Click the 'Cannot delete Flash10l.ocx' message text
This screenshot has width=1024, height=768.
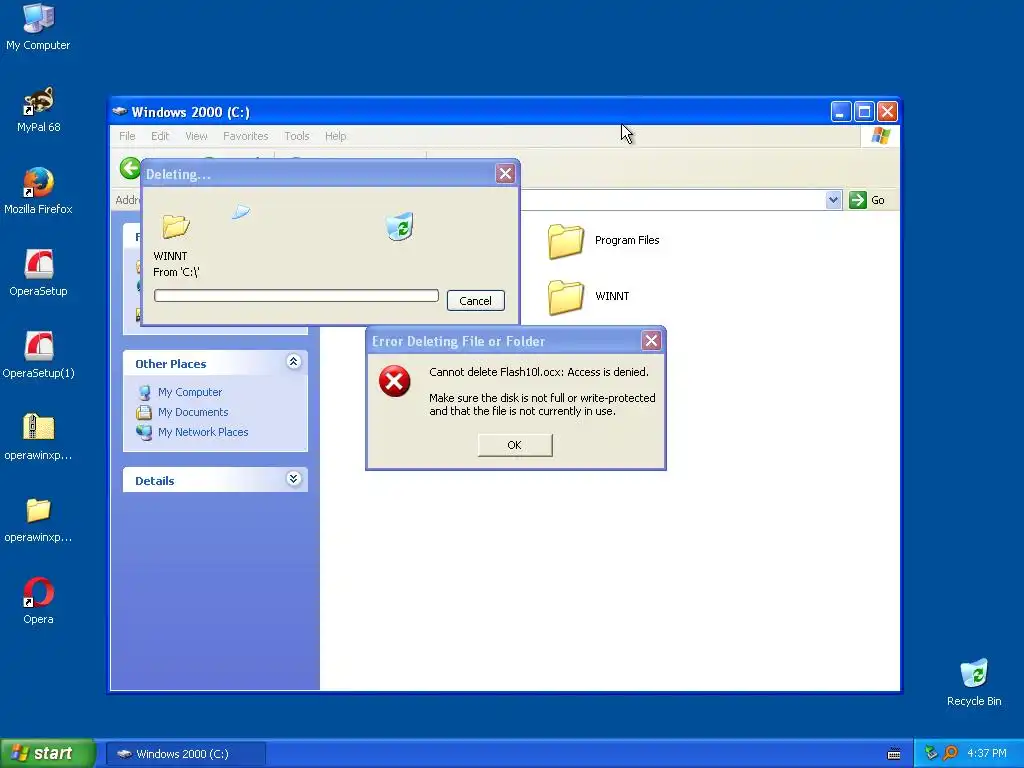coord(539,372)
